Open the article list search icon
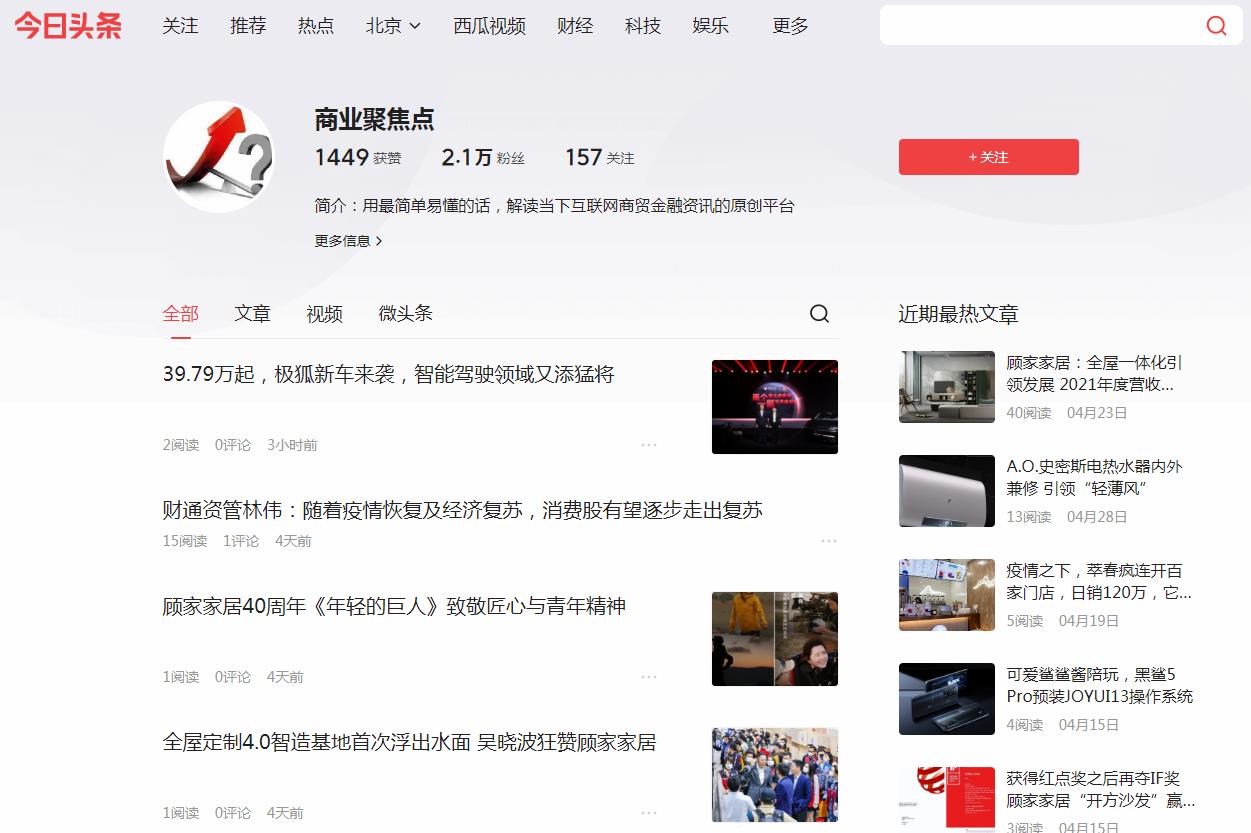1251x833 pixels. pyautogui.click(x=819, y=314)
